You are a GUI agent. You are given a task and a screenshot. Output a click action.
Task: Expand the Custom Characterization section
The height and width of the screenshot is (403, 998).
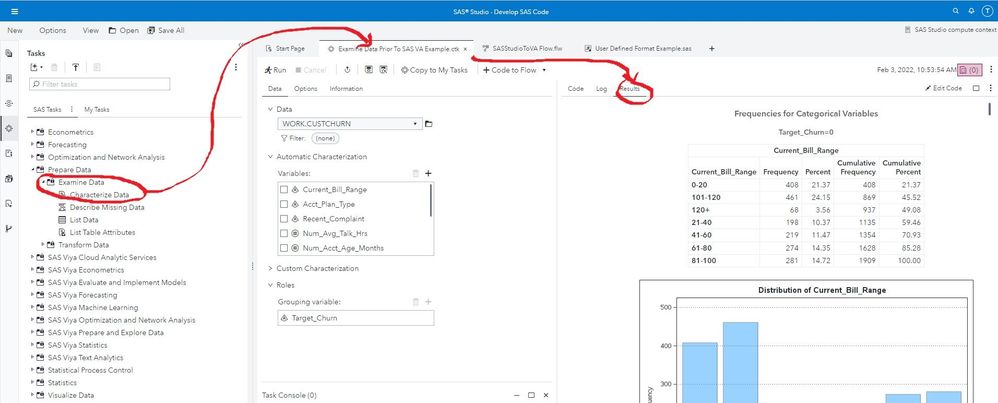click(x=271, y=269)
